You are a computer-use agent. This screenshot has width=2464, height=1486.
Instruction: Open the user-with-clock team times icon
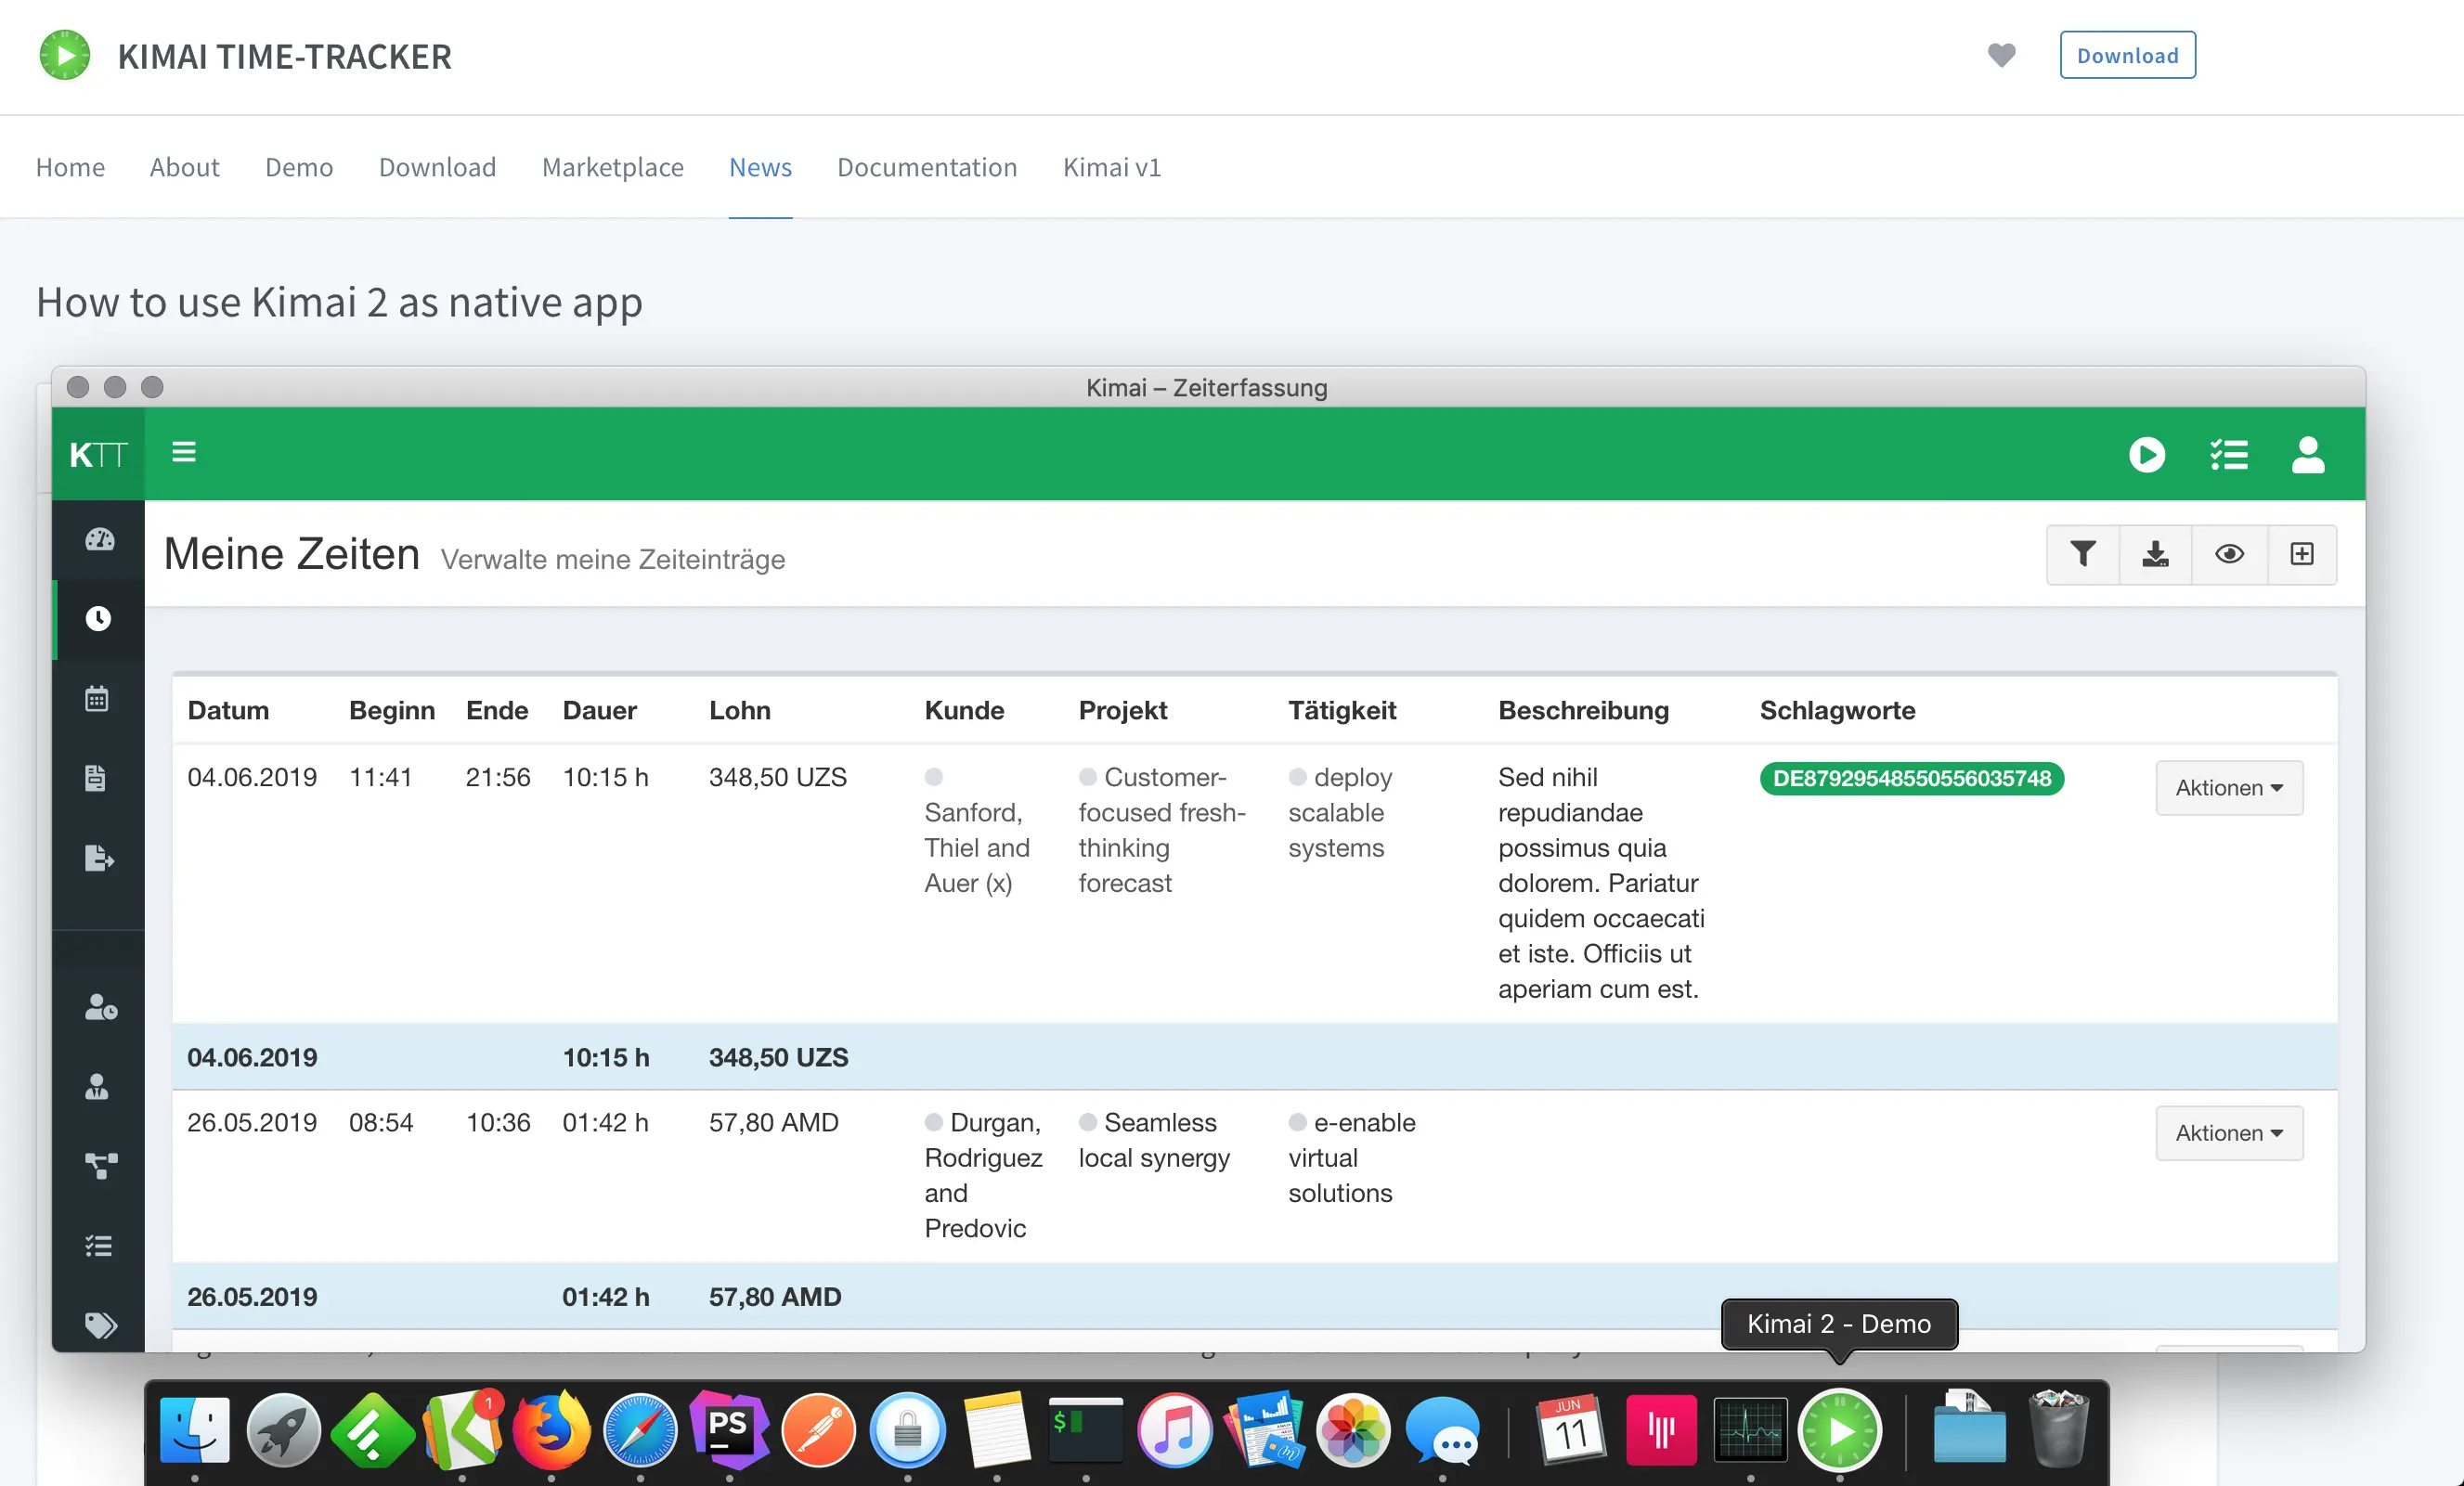point(101,1006)
